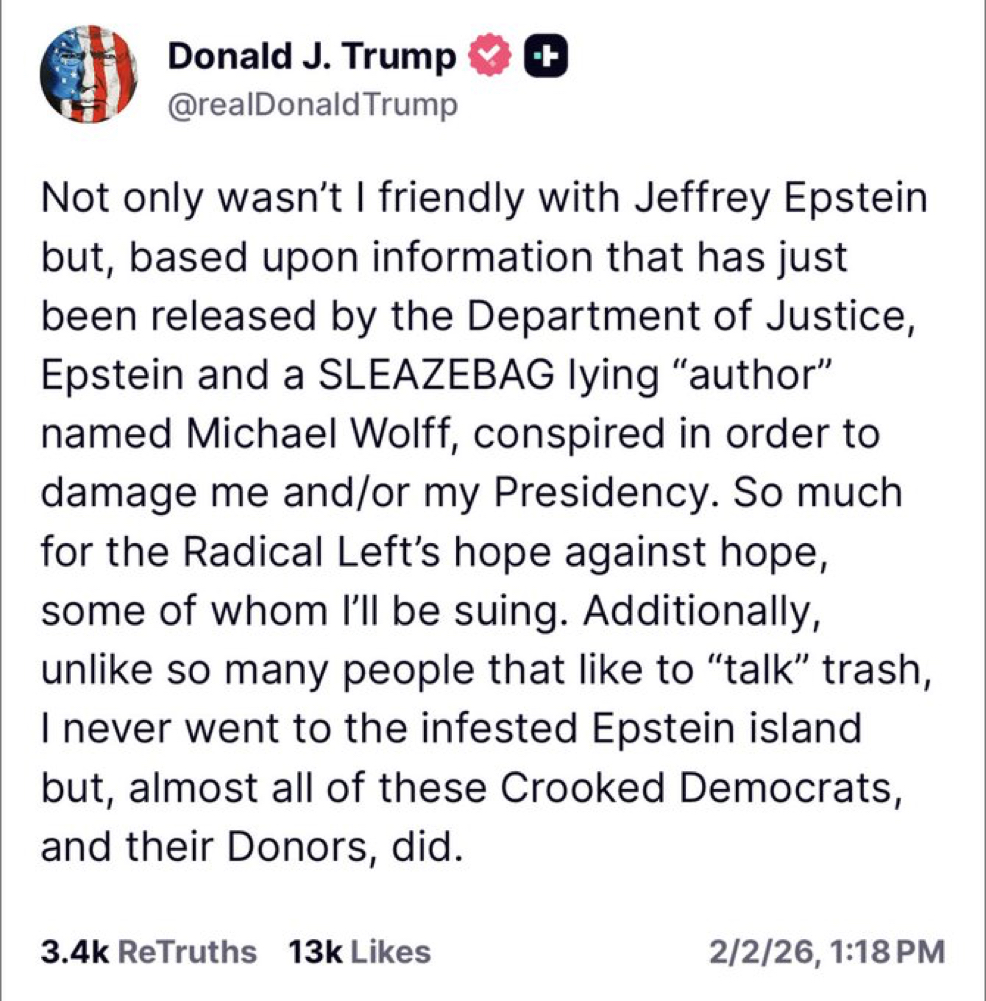This screenshot has height=1001, width=986.
Task: View the 13k Likes list
Action: pyautogui.click(x=359, y=951)
